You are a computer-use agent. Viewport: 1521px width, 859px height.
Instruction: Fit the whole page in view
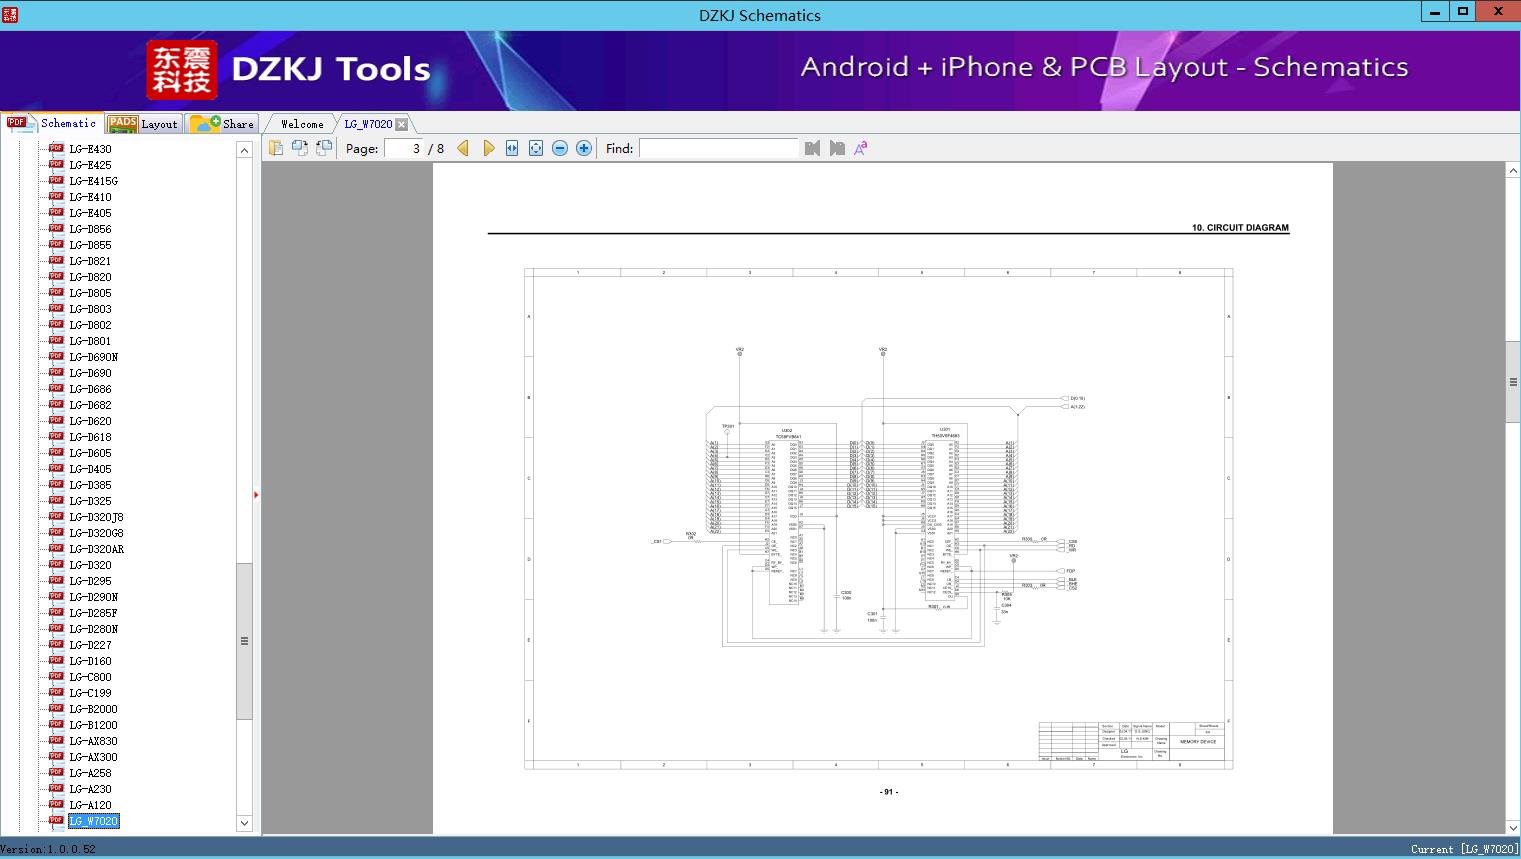(536, 148)
